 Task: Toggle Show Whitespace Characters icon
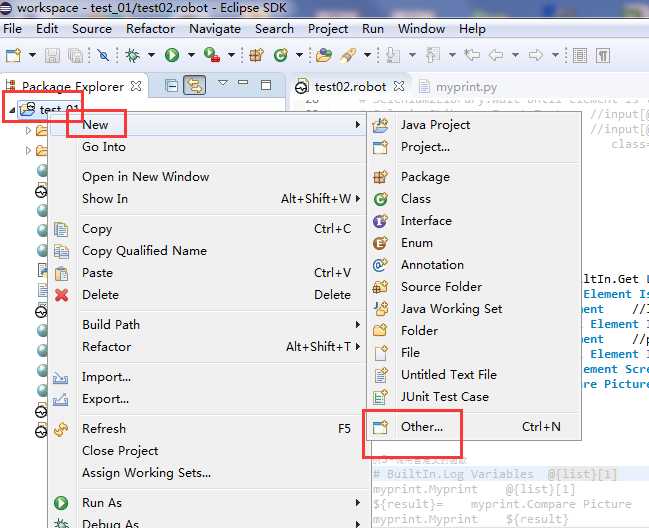(x=603, y=55)
